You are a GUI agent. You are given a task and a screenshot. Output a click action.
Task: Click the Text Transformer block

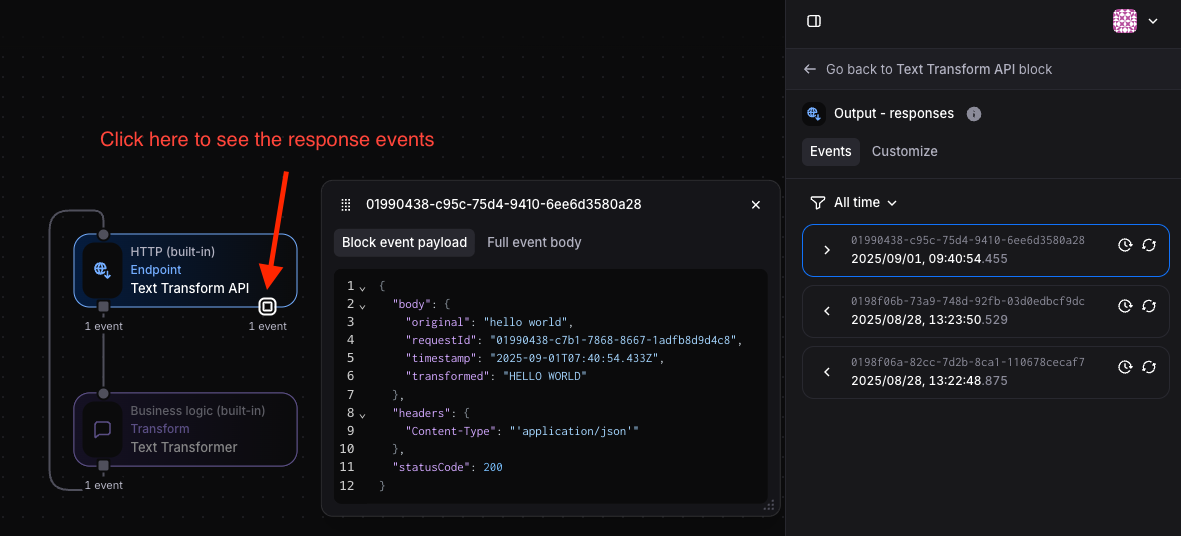pos(185,429)
